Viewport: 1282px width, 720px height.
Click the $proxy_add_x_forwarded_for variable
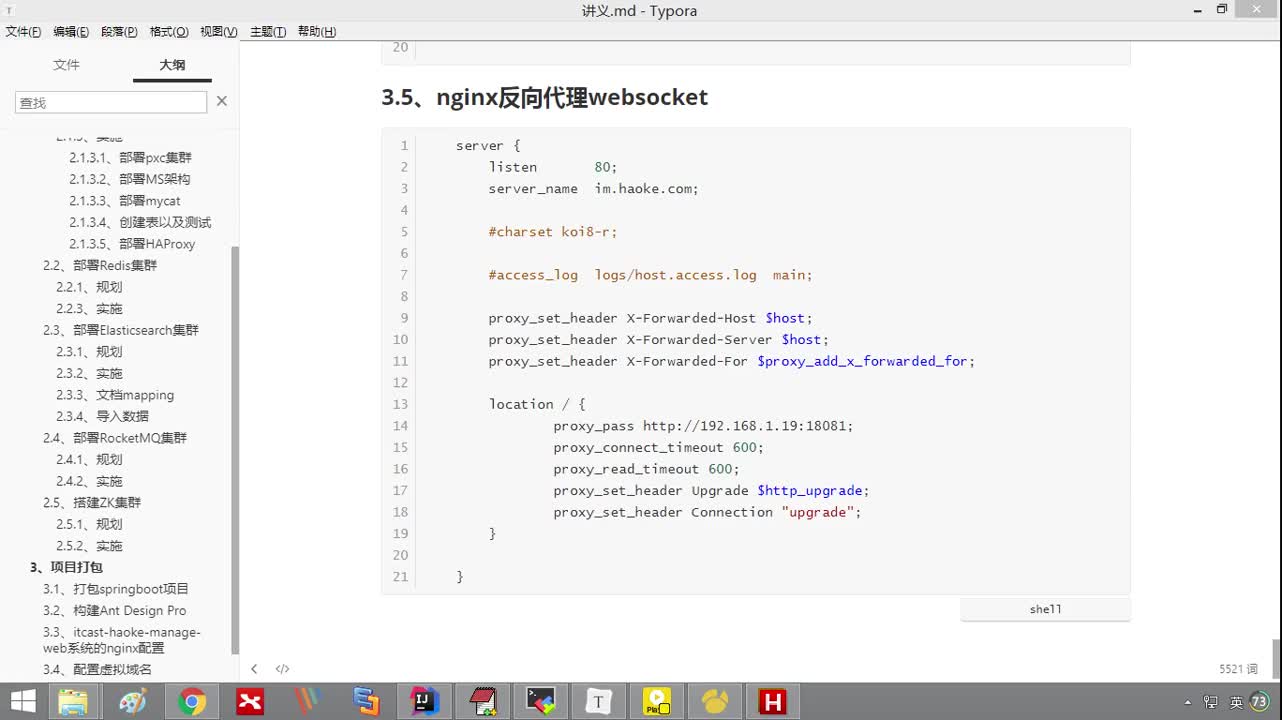862,361
